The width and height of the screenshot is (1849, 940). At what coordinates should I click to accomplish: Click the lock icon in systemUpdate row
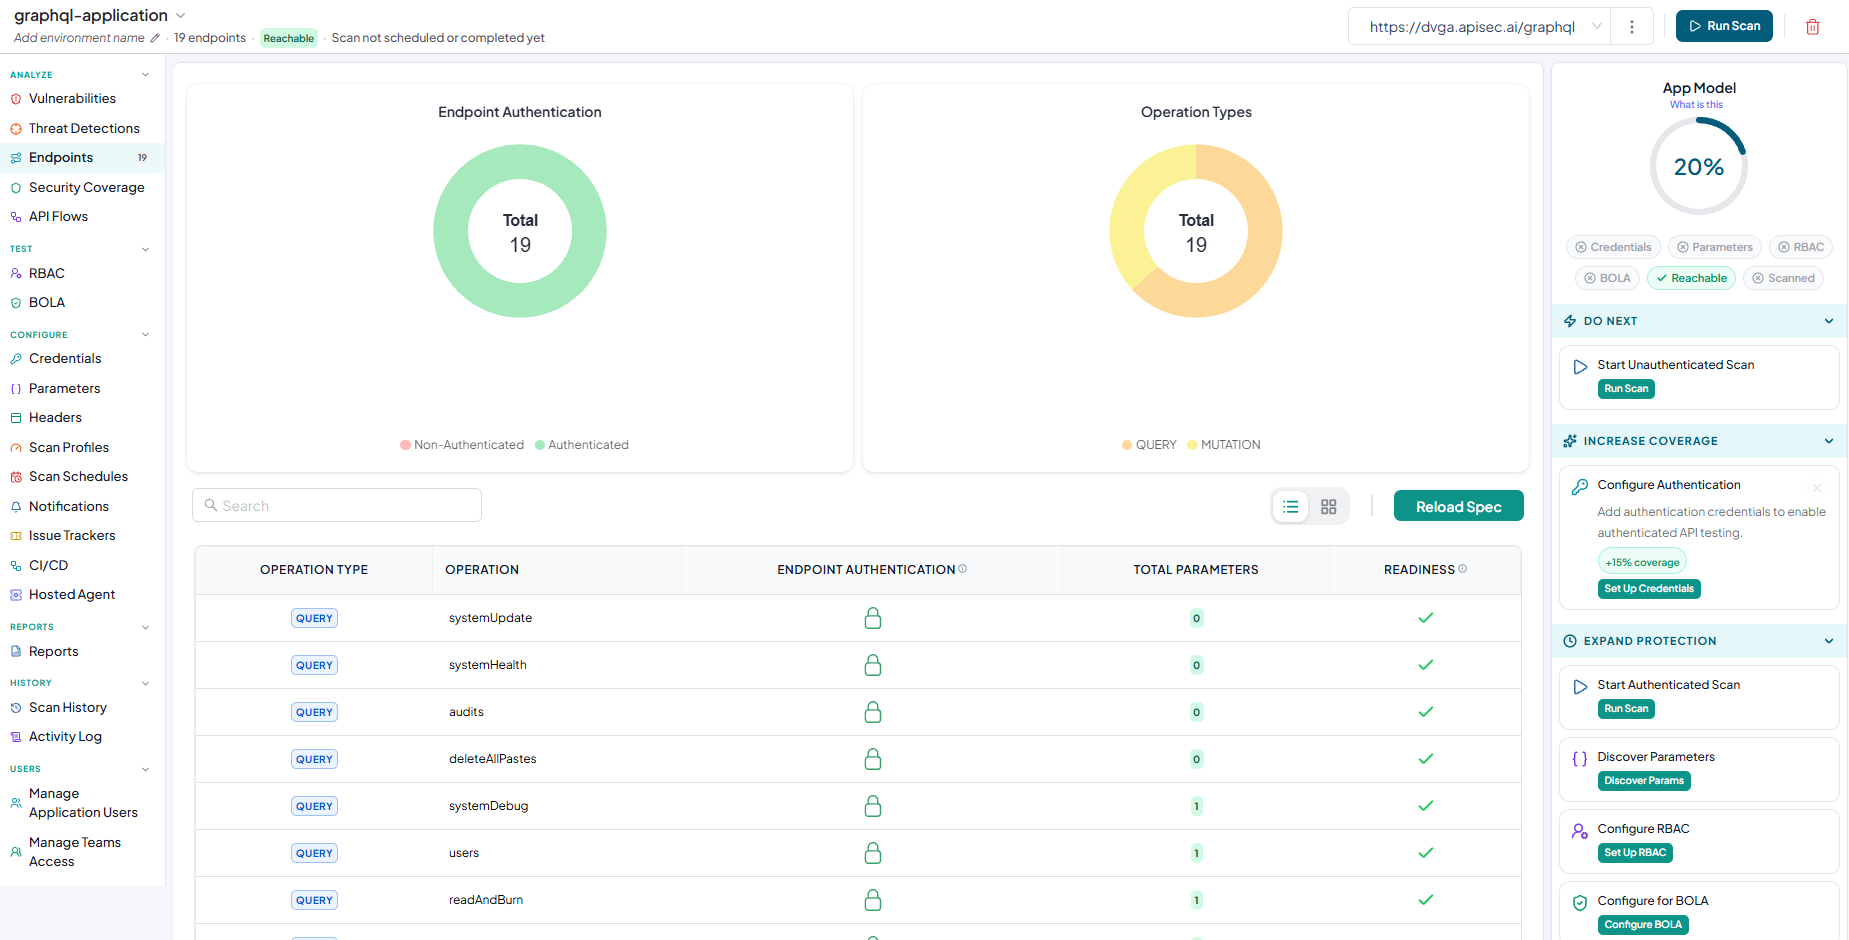(x=873, y=618)
